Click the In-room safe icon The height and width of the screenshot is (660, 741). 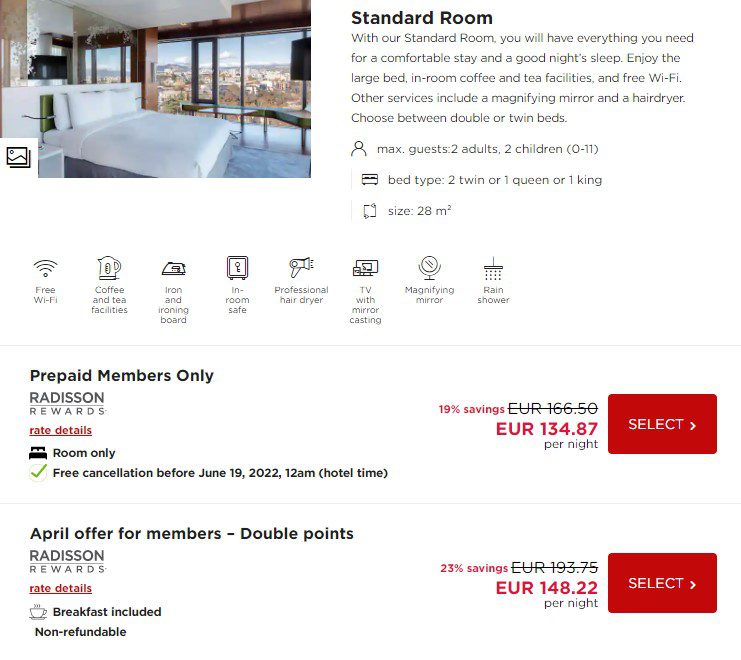(237, 268)
